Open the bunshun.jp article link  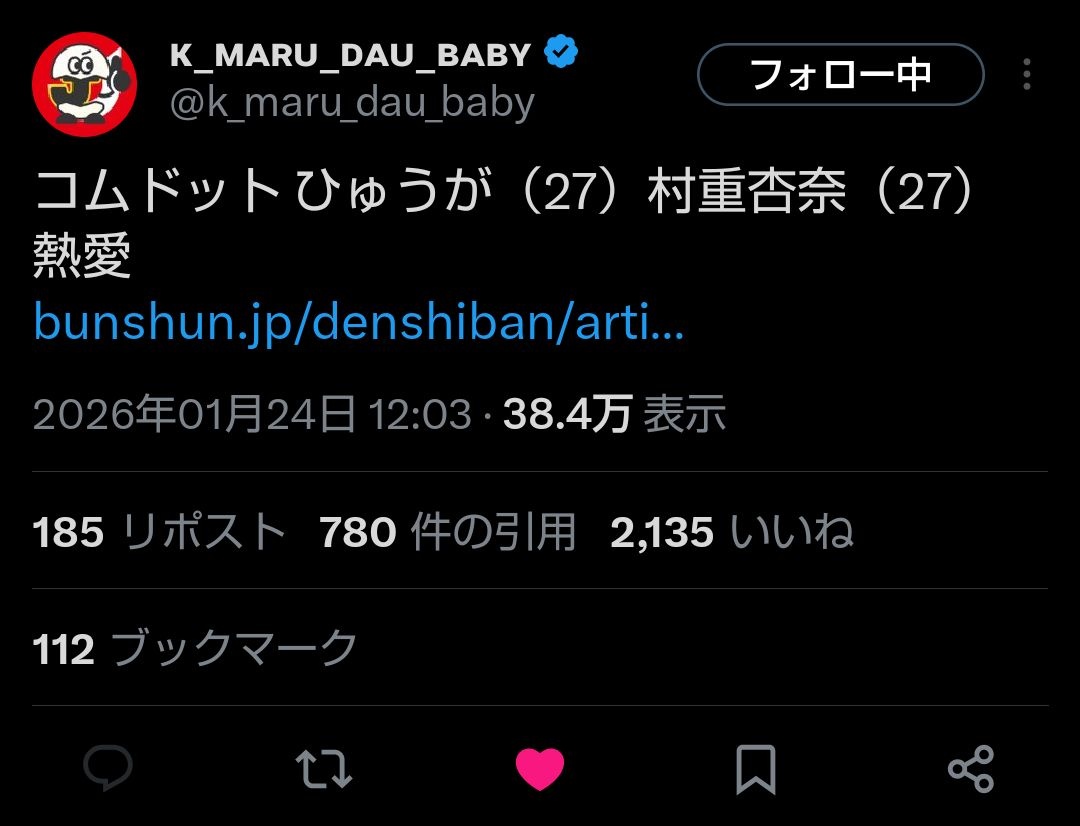(x=359, y=322)
